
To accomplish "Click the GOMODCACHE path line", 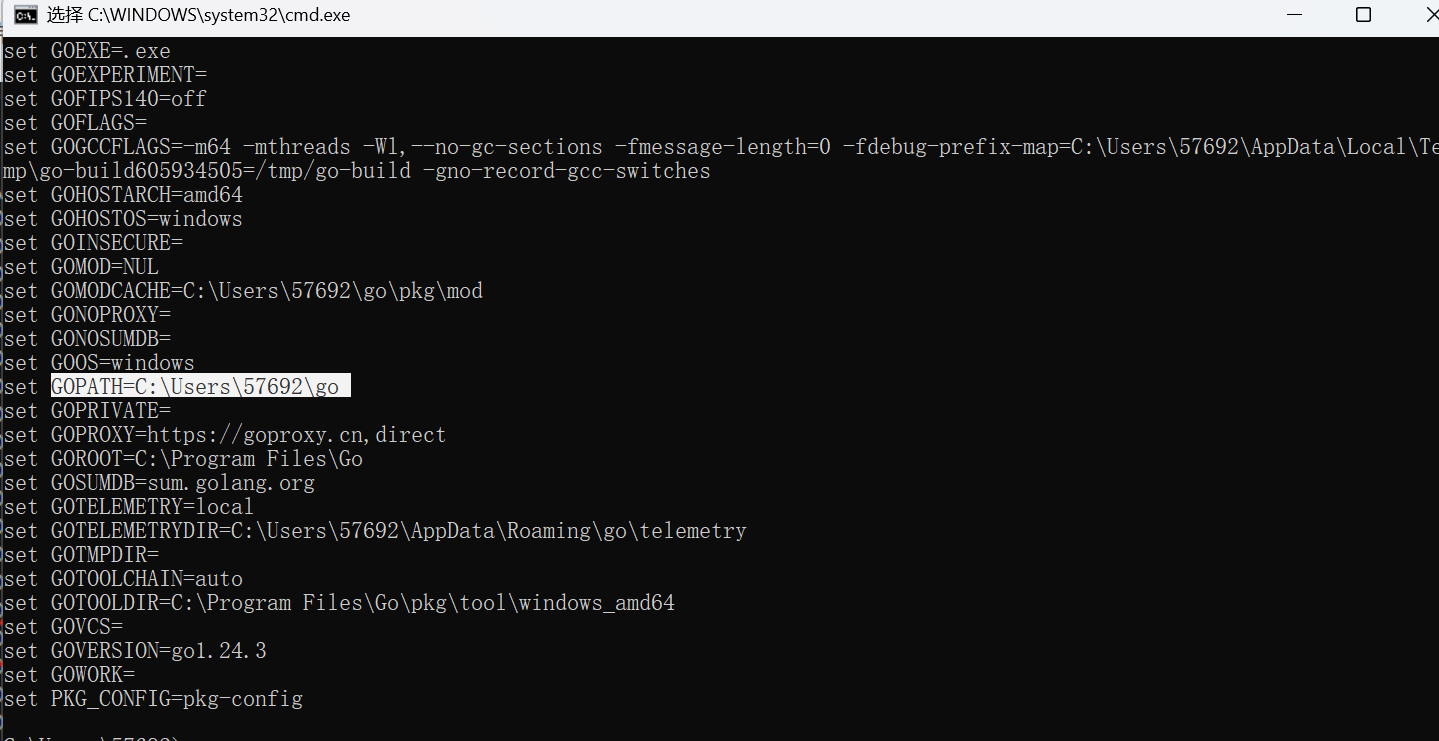I will point(243,291).
